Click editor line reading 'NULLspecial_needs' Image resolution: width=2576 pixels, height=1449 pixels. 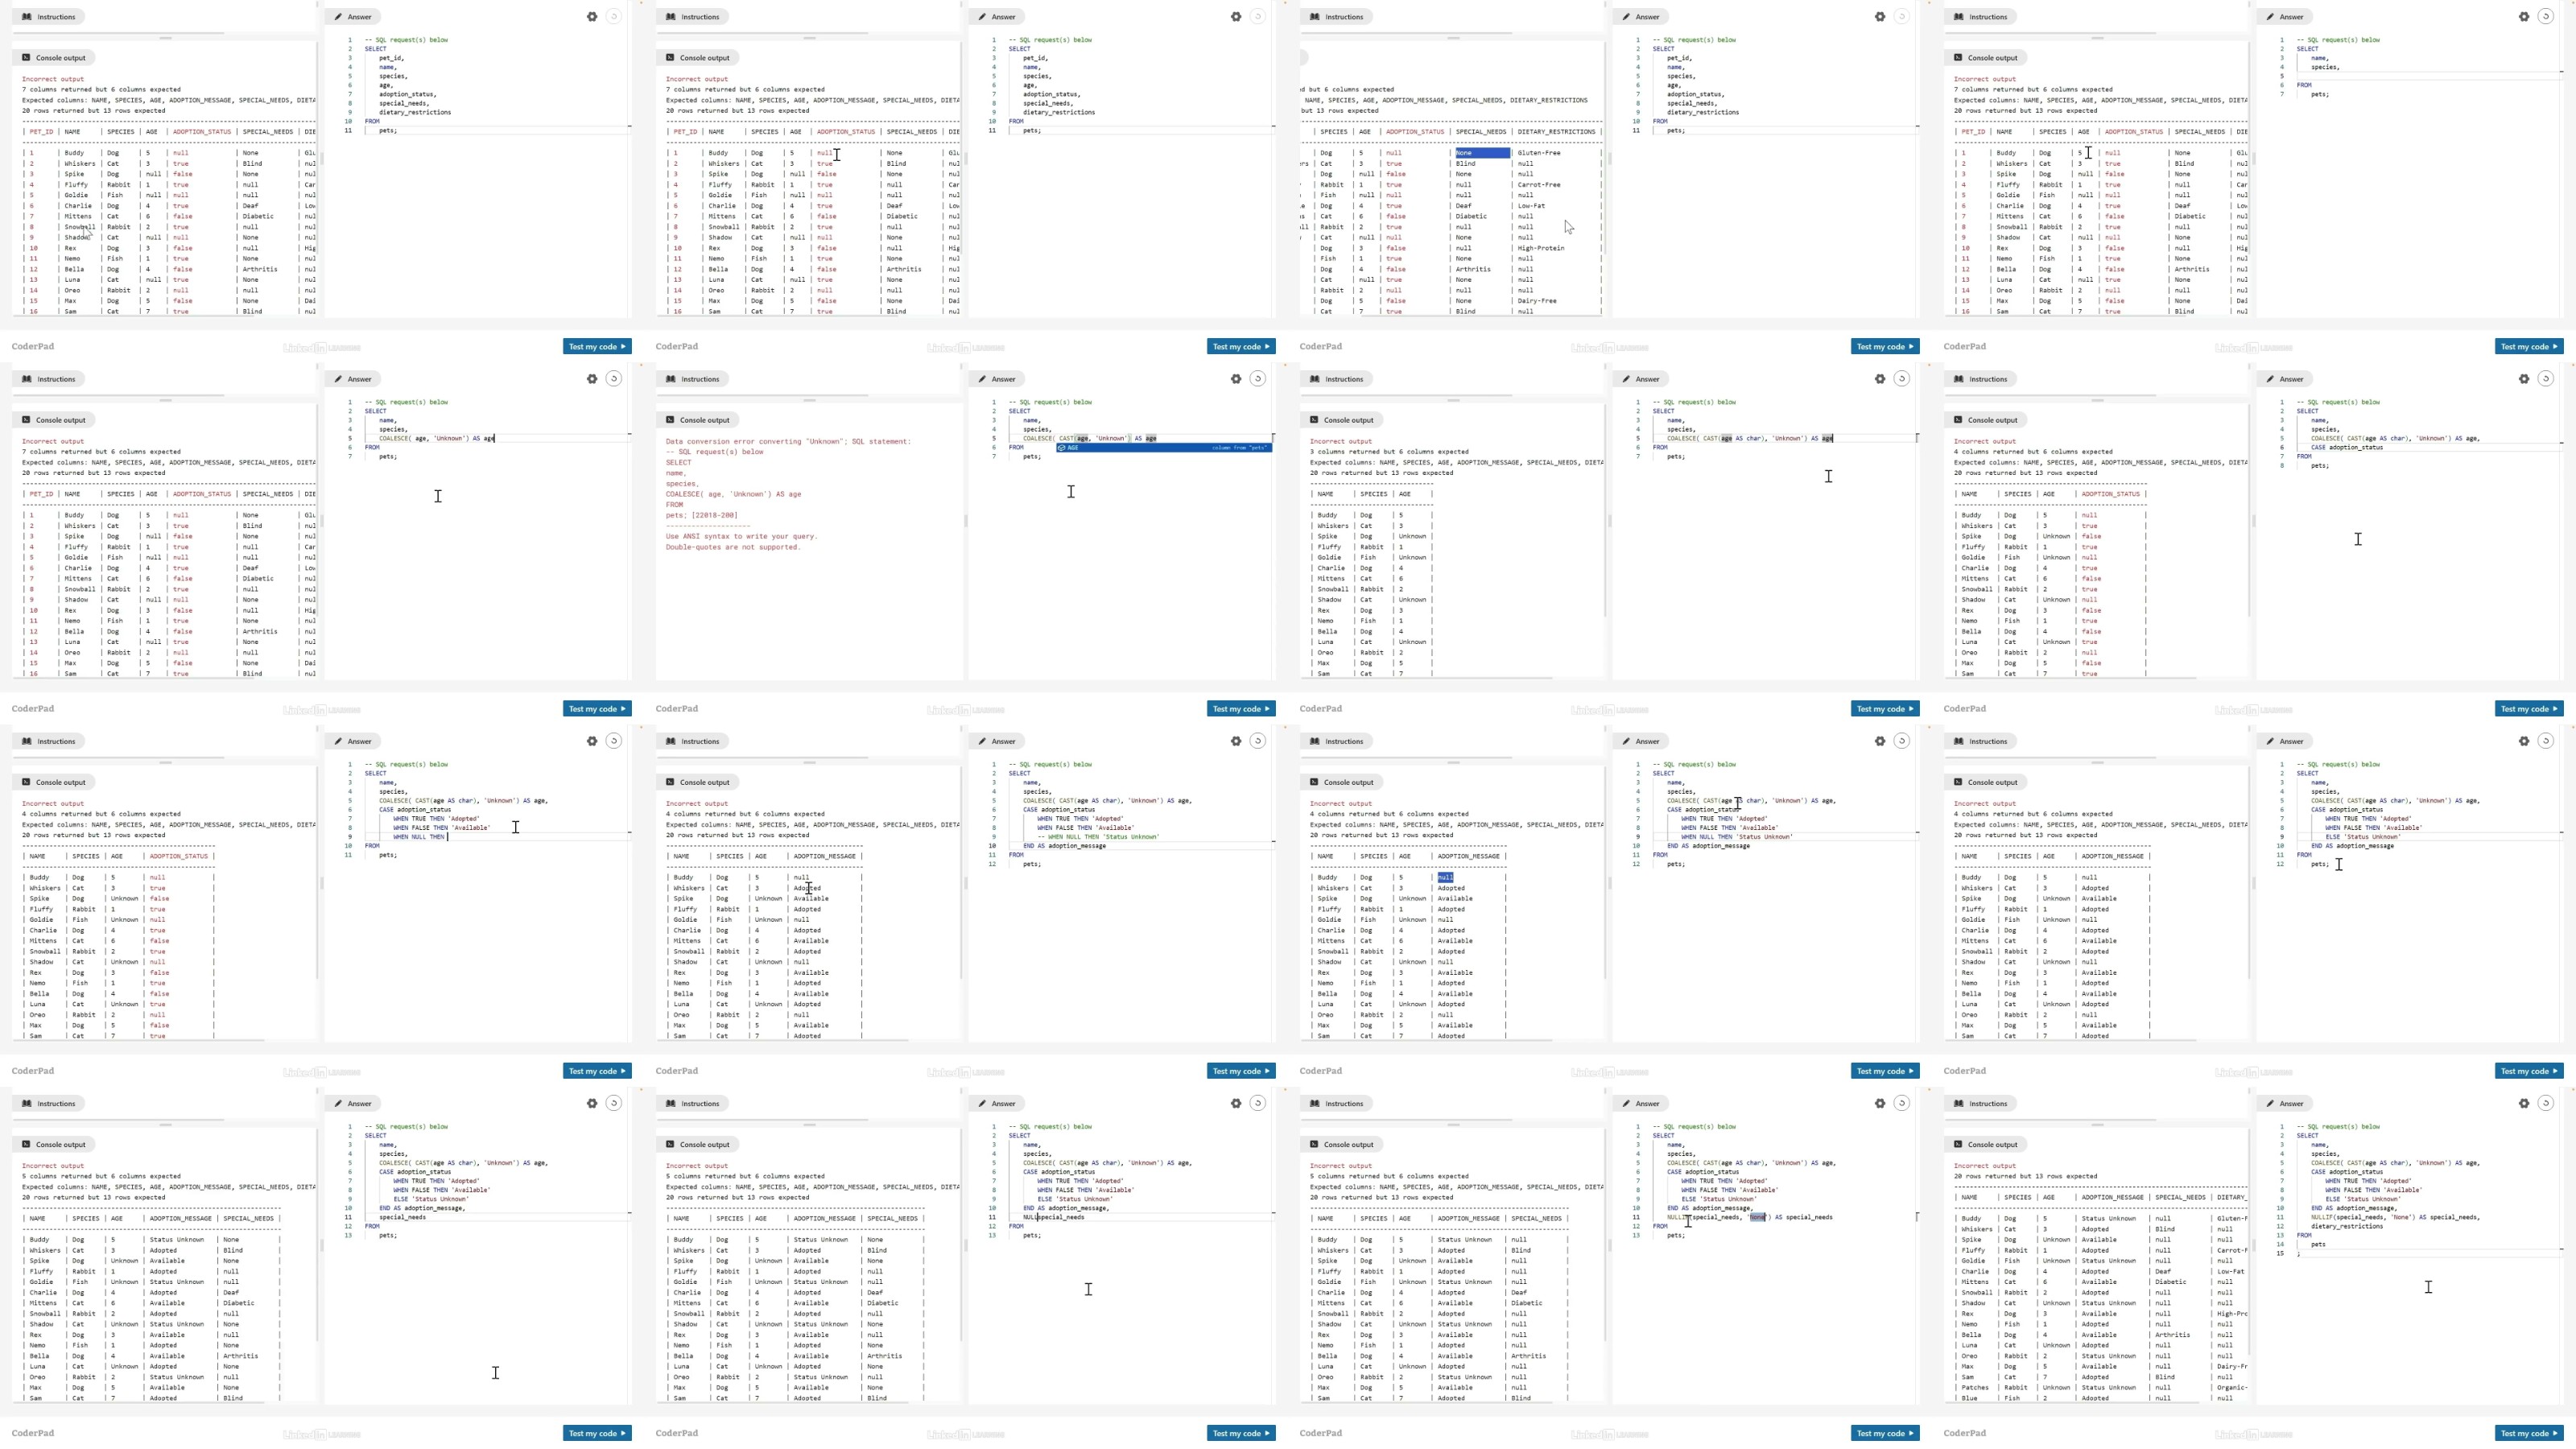[x=1053, y=1218]
